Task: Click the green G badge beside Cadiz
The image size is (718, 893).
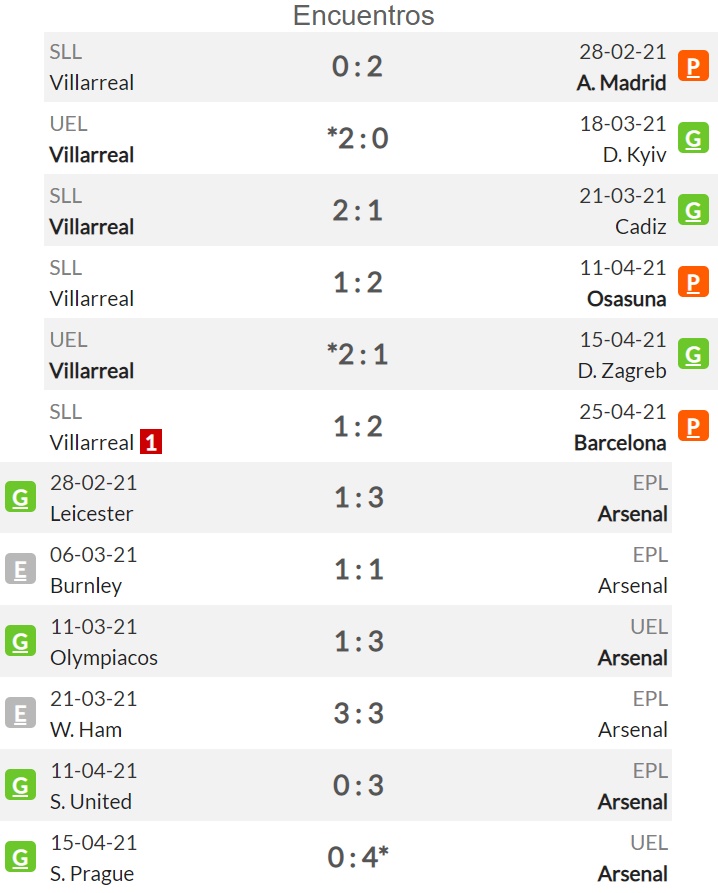Action: click(x=693, y=210)
